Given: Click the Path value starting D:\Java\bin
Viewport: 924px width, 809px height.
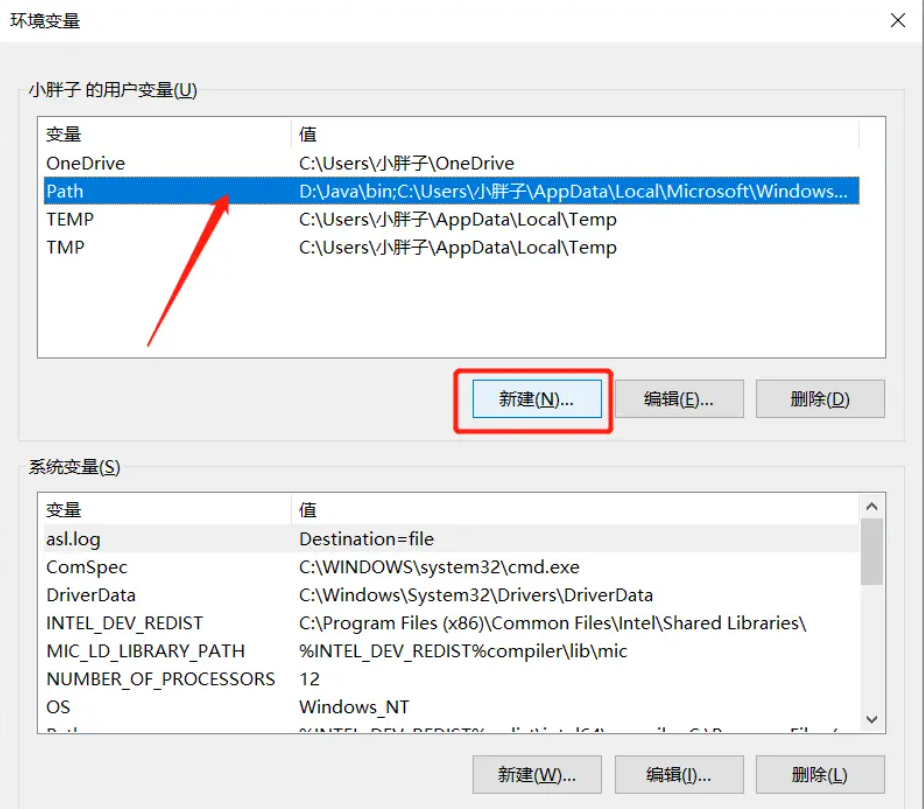Looking at the screenshot, I should [573, 191].
